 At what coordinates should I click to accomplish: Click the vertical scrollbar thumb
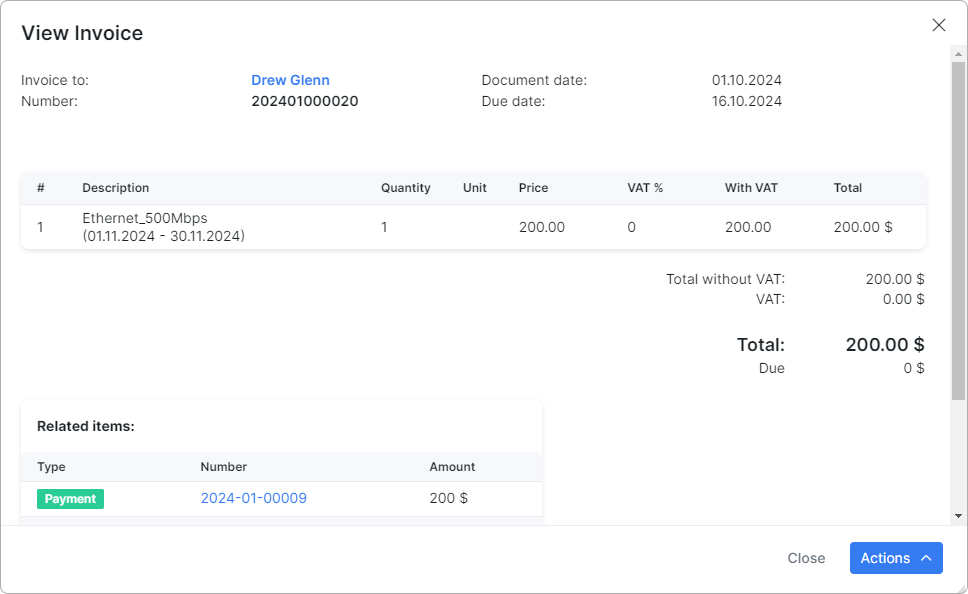958,230
